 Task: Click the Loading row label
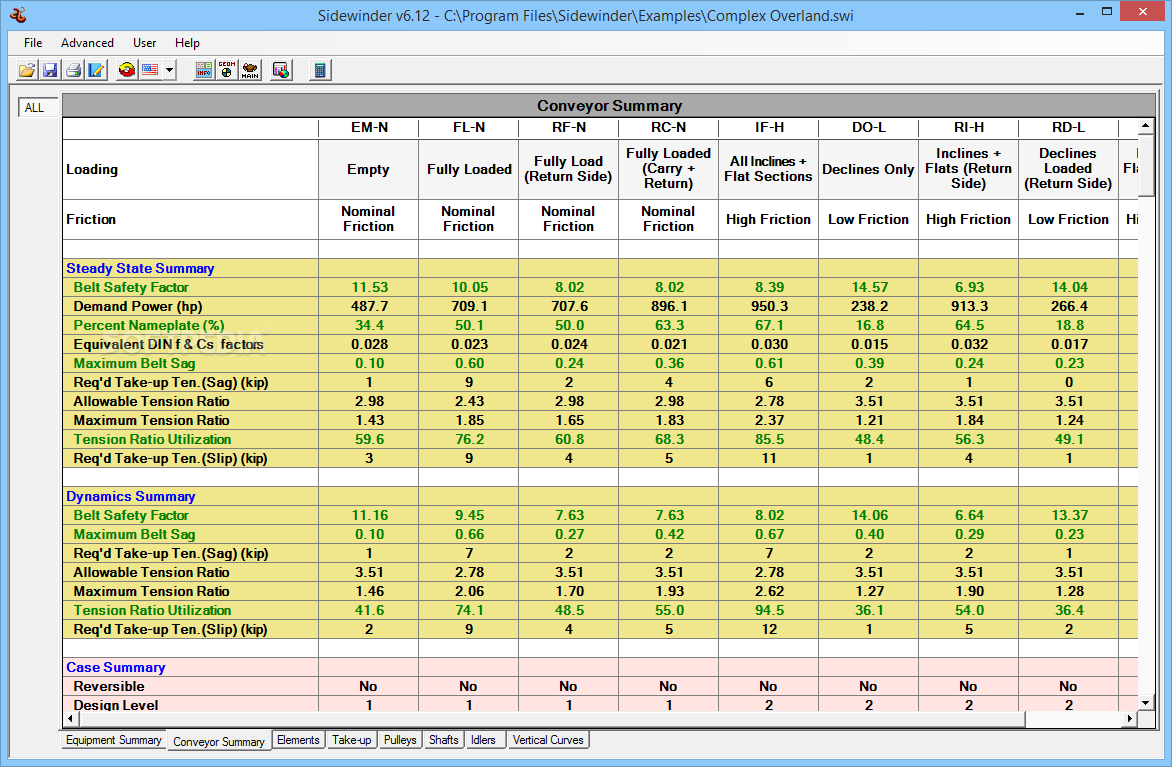pyautogui.click(x=92, y=170)
